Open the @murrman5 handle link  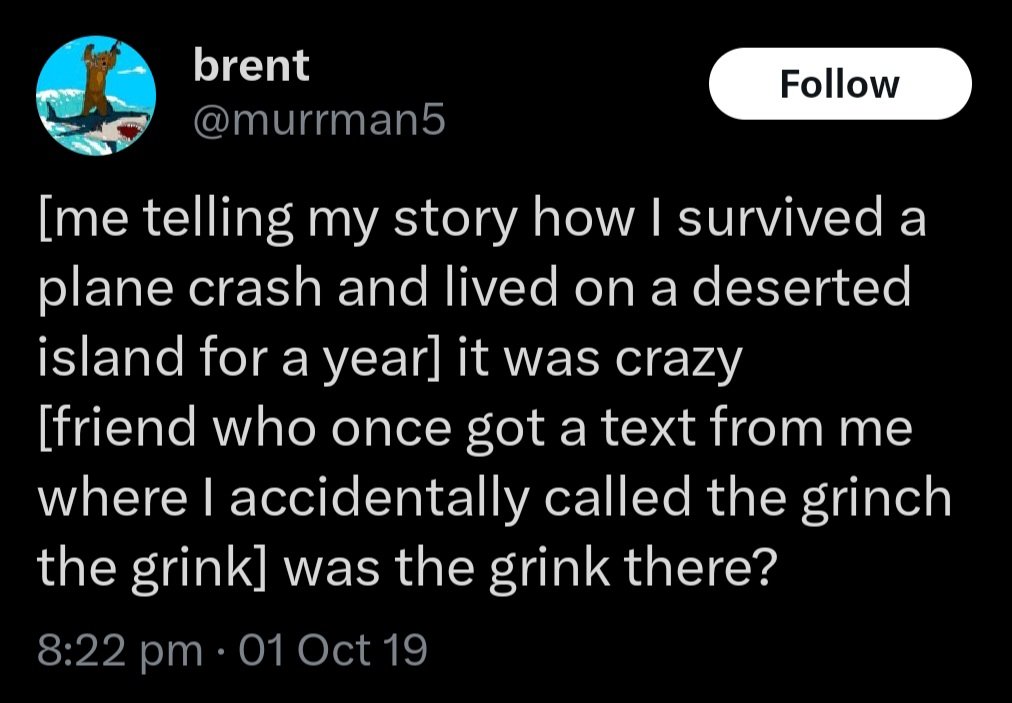point(315,121)
